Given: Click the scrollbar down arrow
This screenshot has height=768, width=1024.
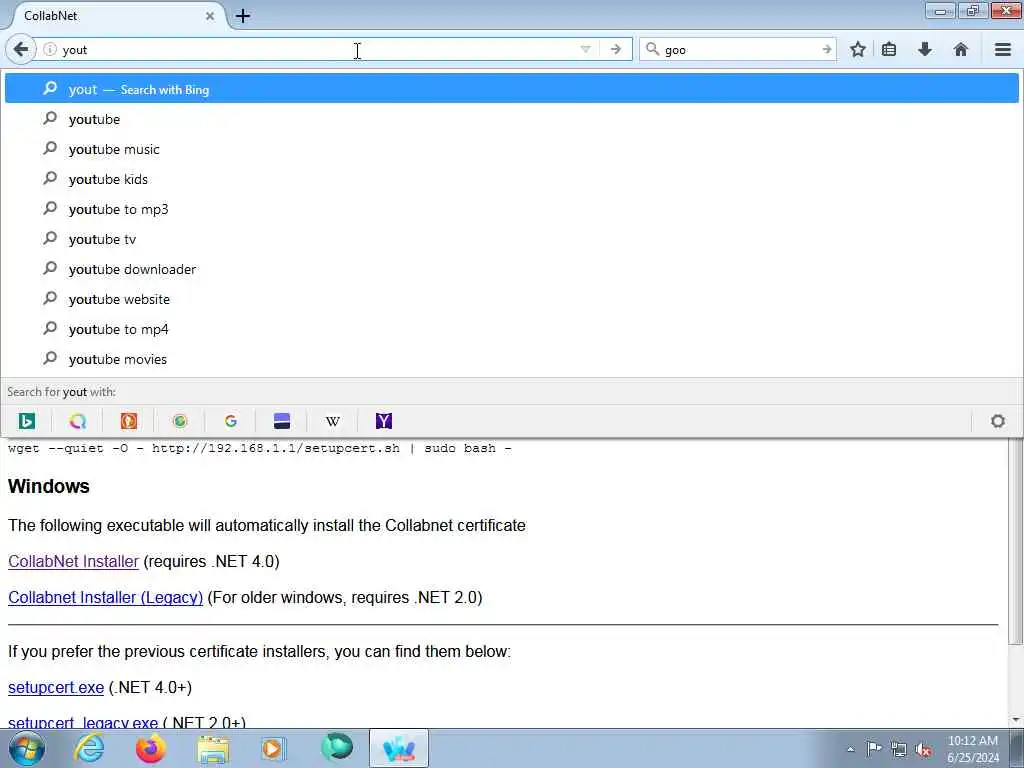Looking at the screenshot, I should pos(1016,720).
